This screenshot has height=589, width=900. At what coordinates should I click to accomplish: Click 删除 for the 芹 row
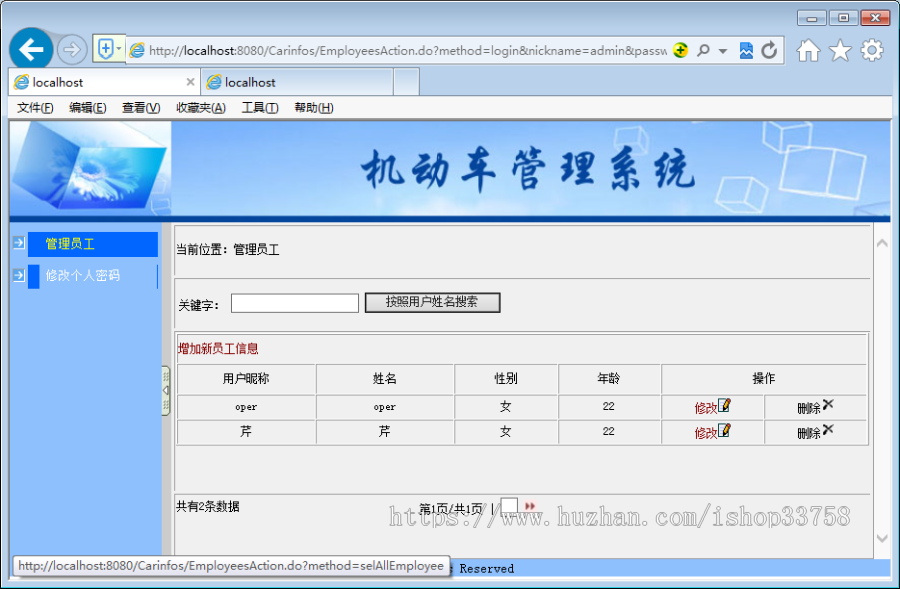tap(808, 433)
